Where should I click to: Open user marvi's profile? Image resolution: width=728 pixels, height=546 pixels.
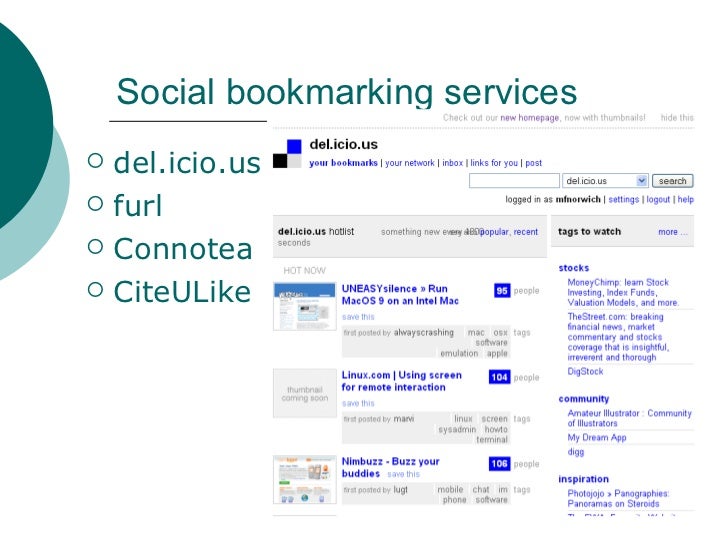[x=403, y=419]
